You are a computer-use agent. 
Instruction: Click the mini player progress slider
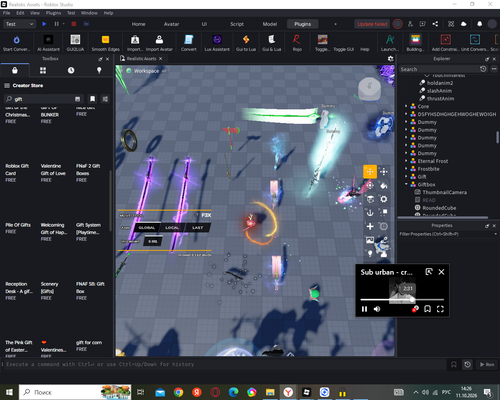[x=402, y=299]
